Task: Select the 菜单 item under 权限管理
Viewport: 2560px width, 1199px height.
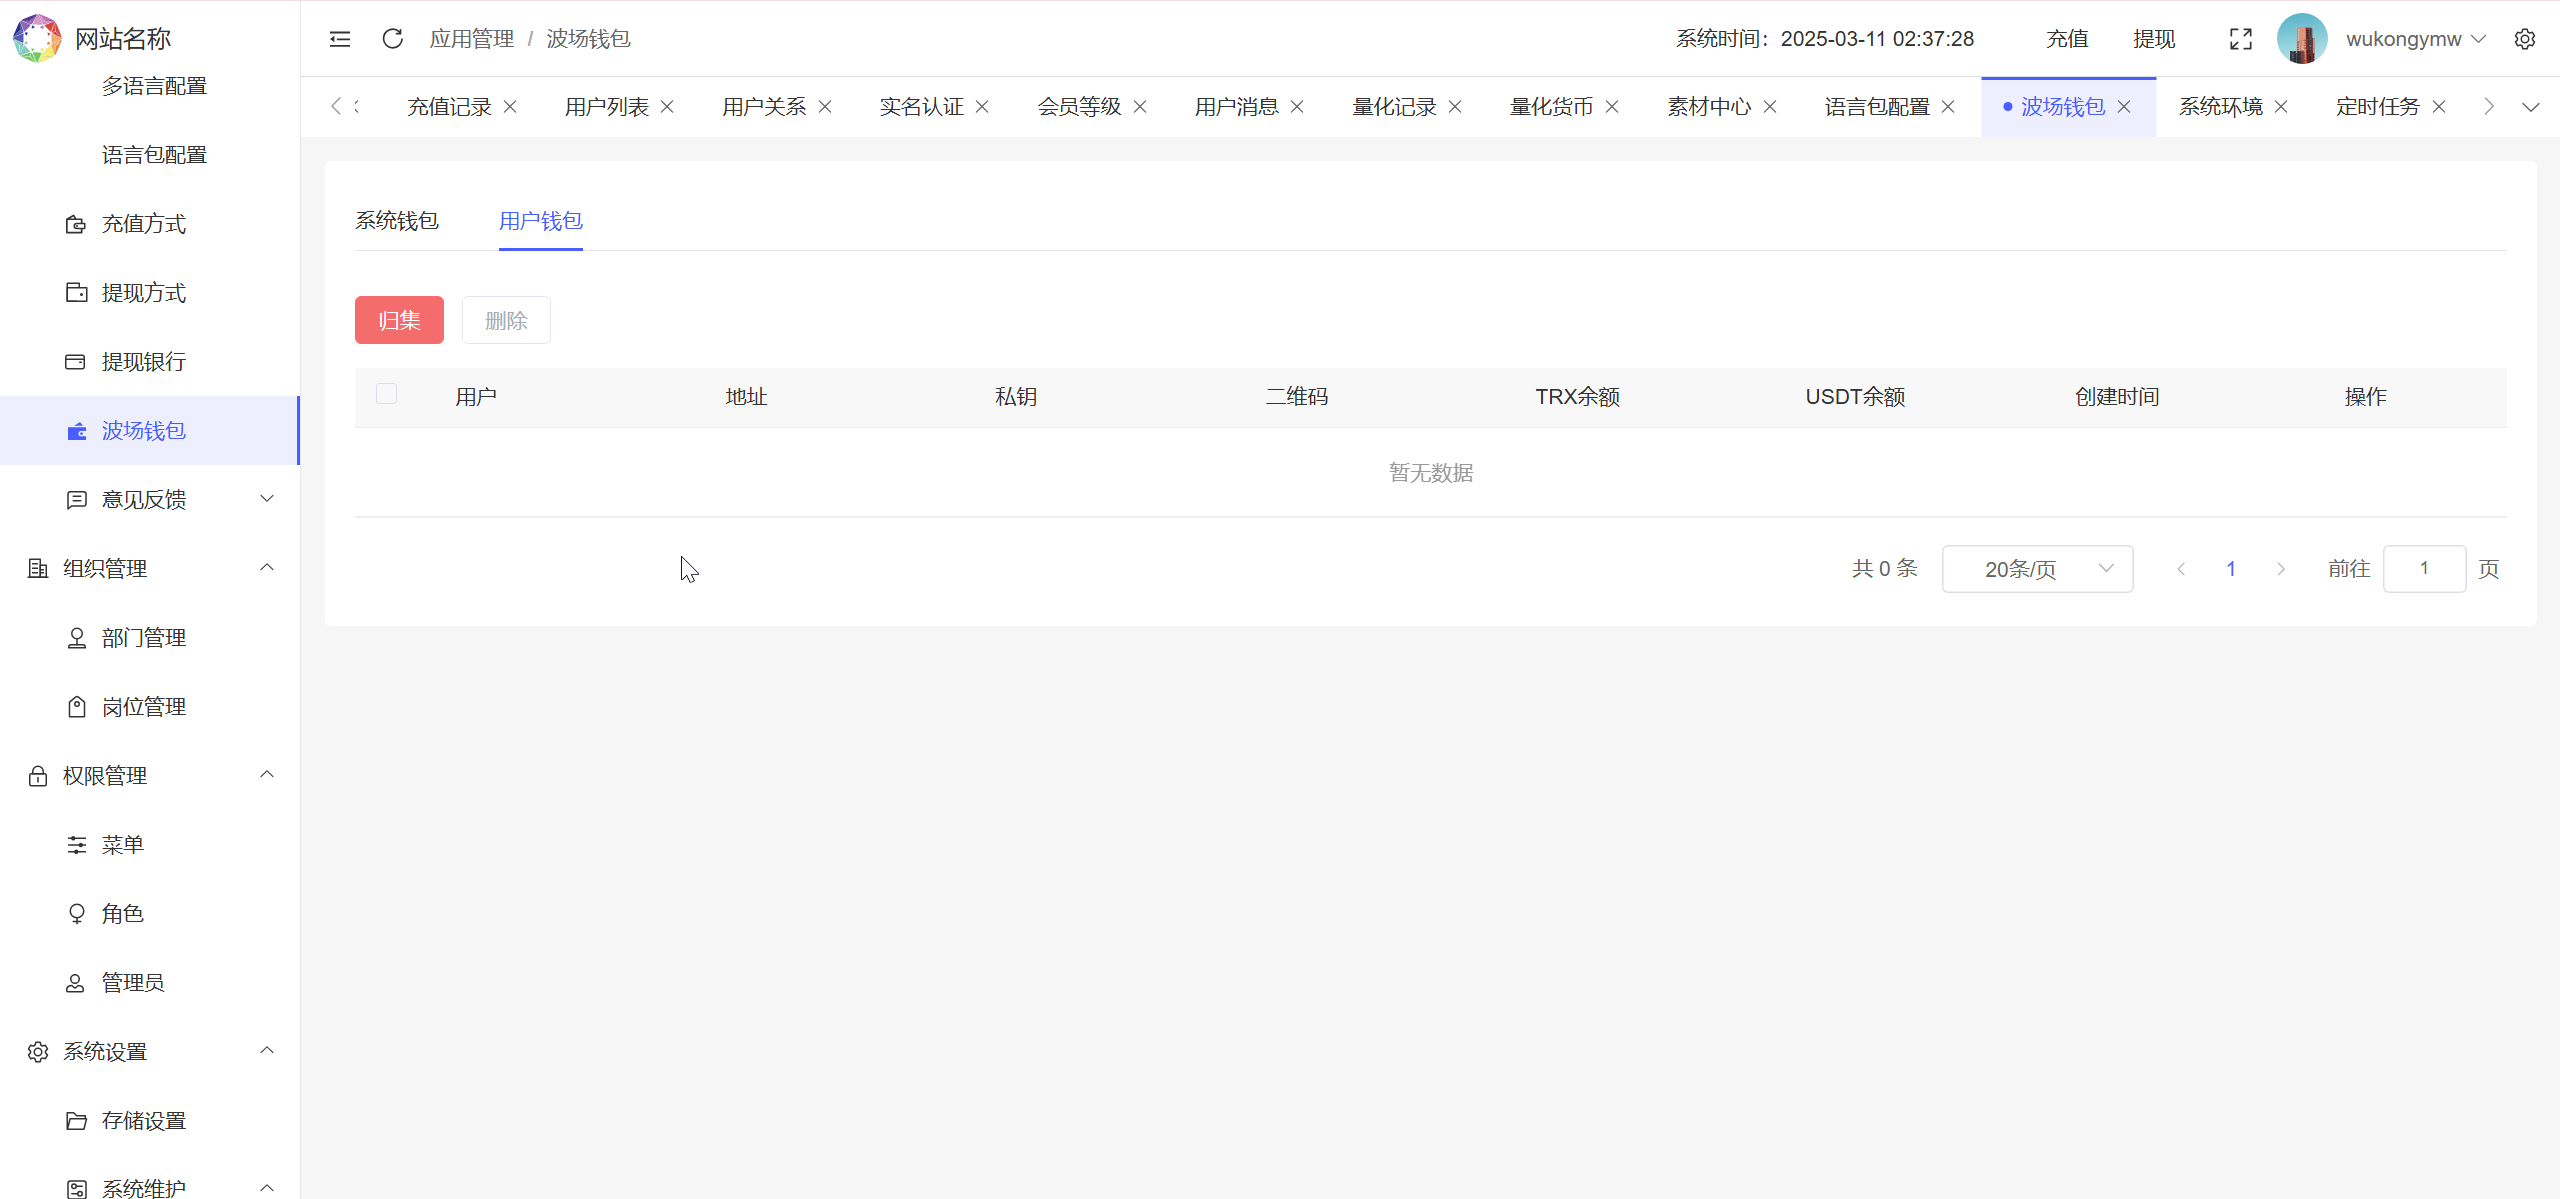Action: pos(123,844)
